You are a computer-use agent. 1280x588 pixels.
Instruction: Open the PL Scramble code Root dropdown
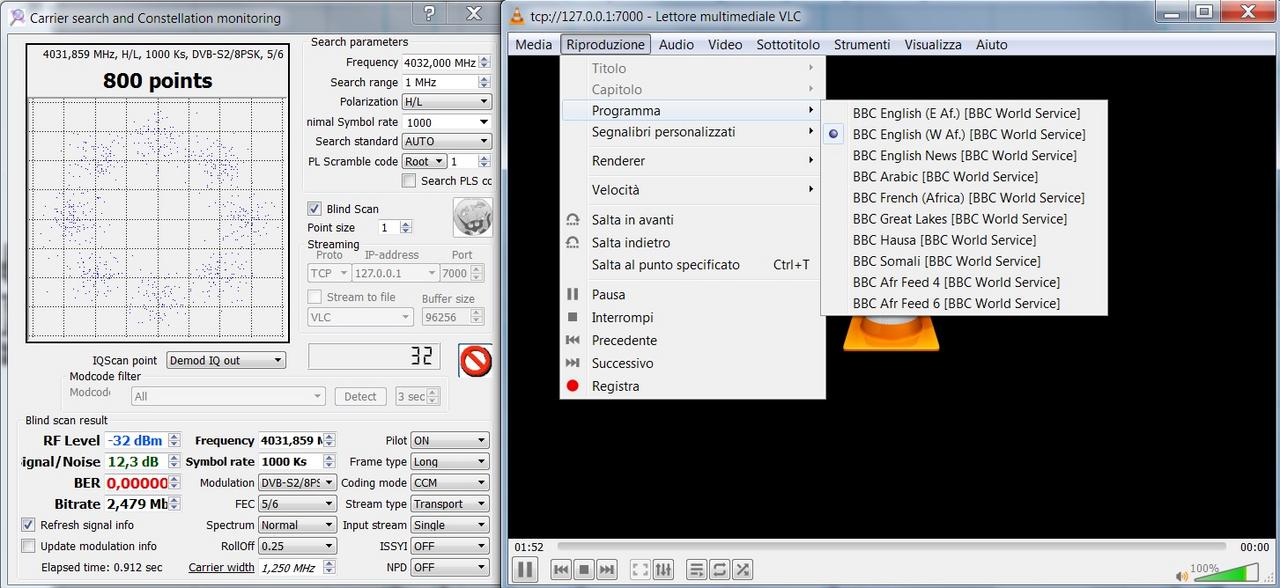click(423, 162)
